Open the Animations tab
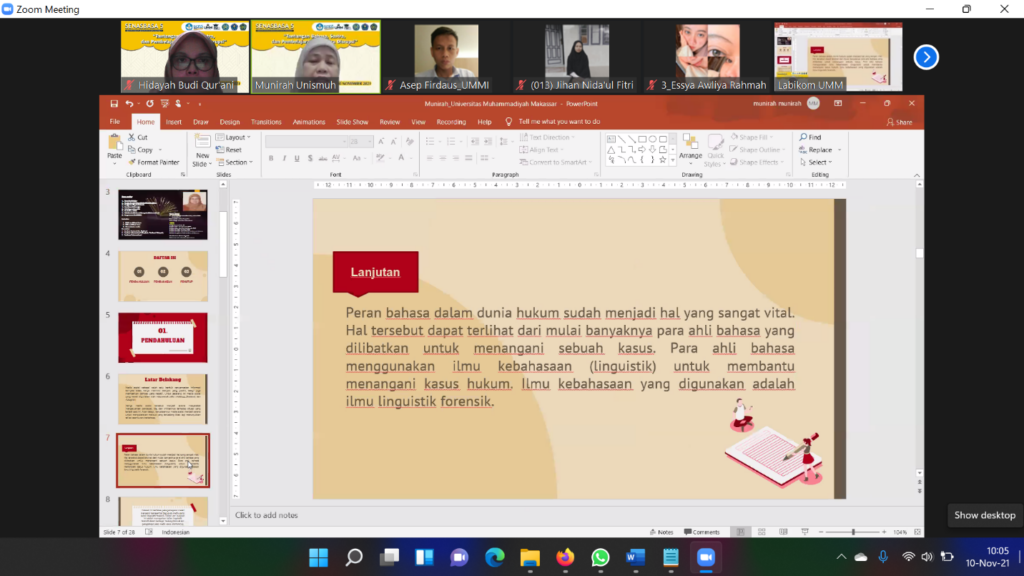Viewport: 1024px width, 576px height. pyautogui.click(x=308, y=121)
